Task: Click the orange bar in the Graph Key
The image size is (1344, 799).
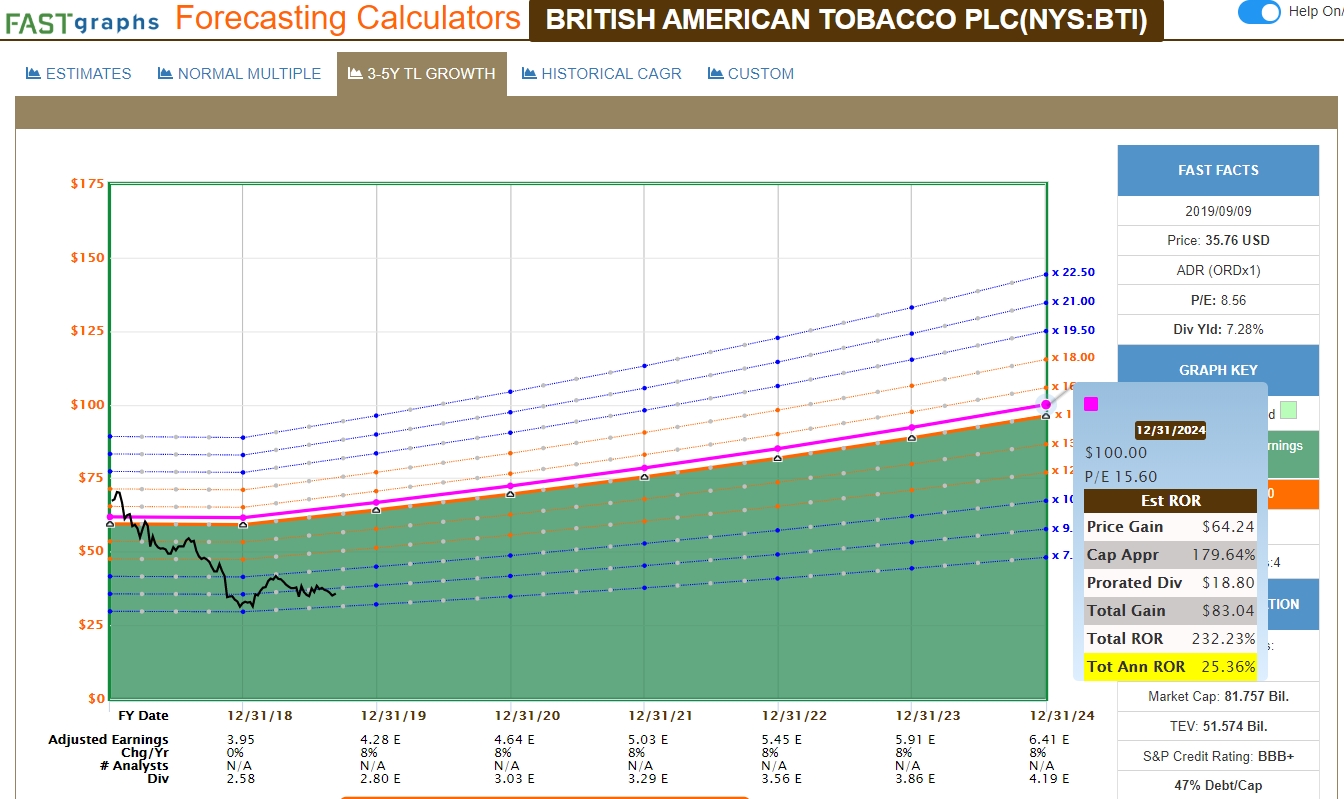Action: 1294,493
